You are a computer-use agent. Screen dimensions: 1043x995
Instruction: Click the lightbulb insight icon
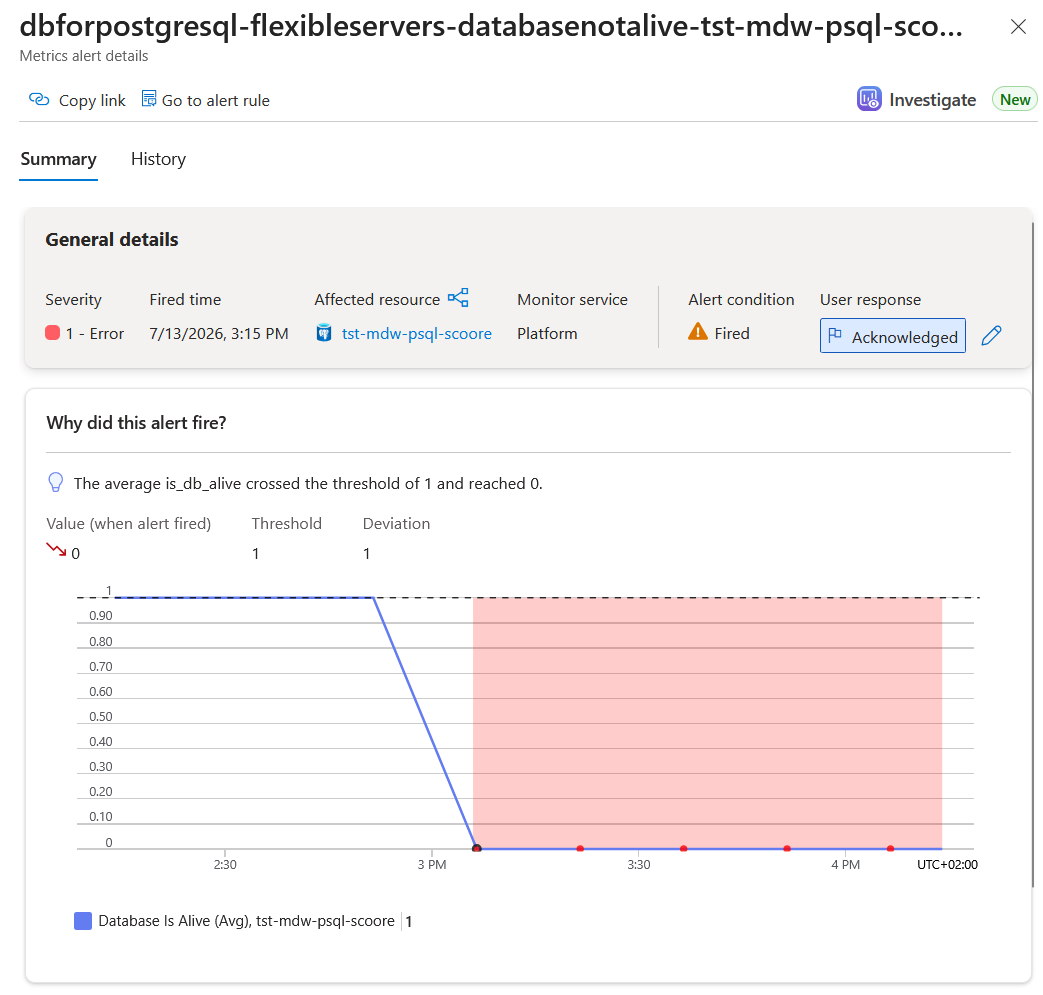(56, 482)
